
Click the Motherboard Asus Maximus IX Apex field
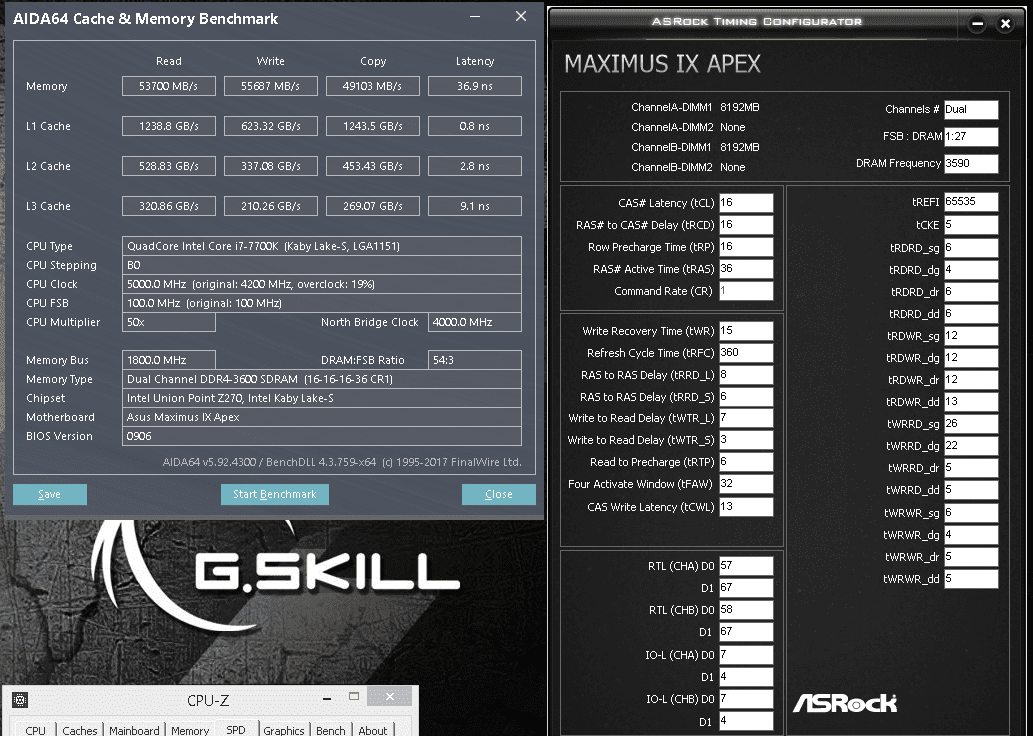coord(321,417)
